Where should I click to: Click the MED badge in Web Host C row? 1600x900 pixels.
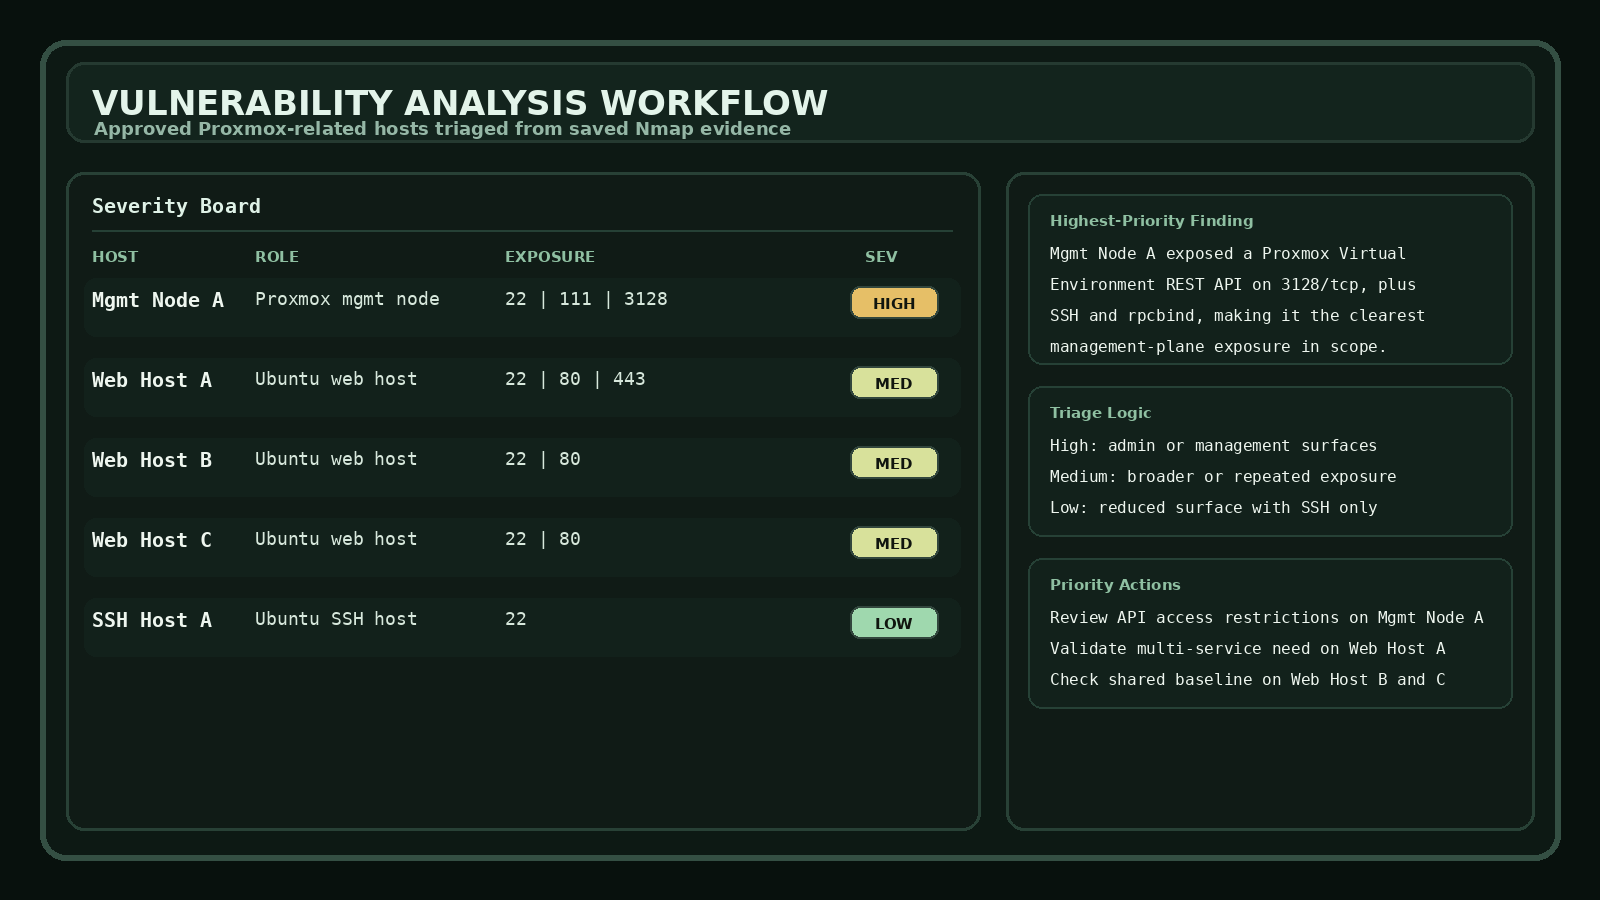894,543
